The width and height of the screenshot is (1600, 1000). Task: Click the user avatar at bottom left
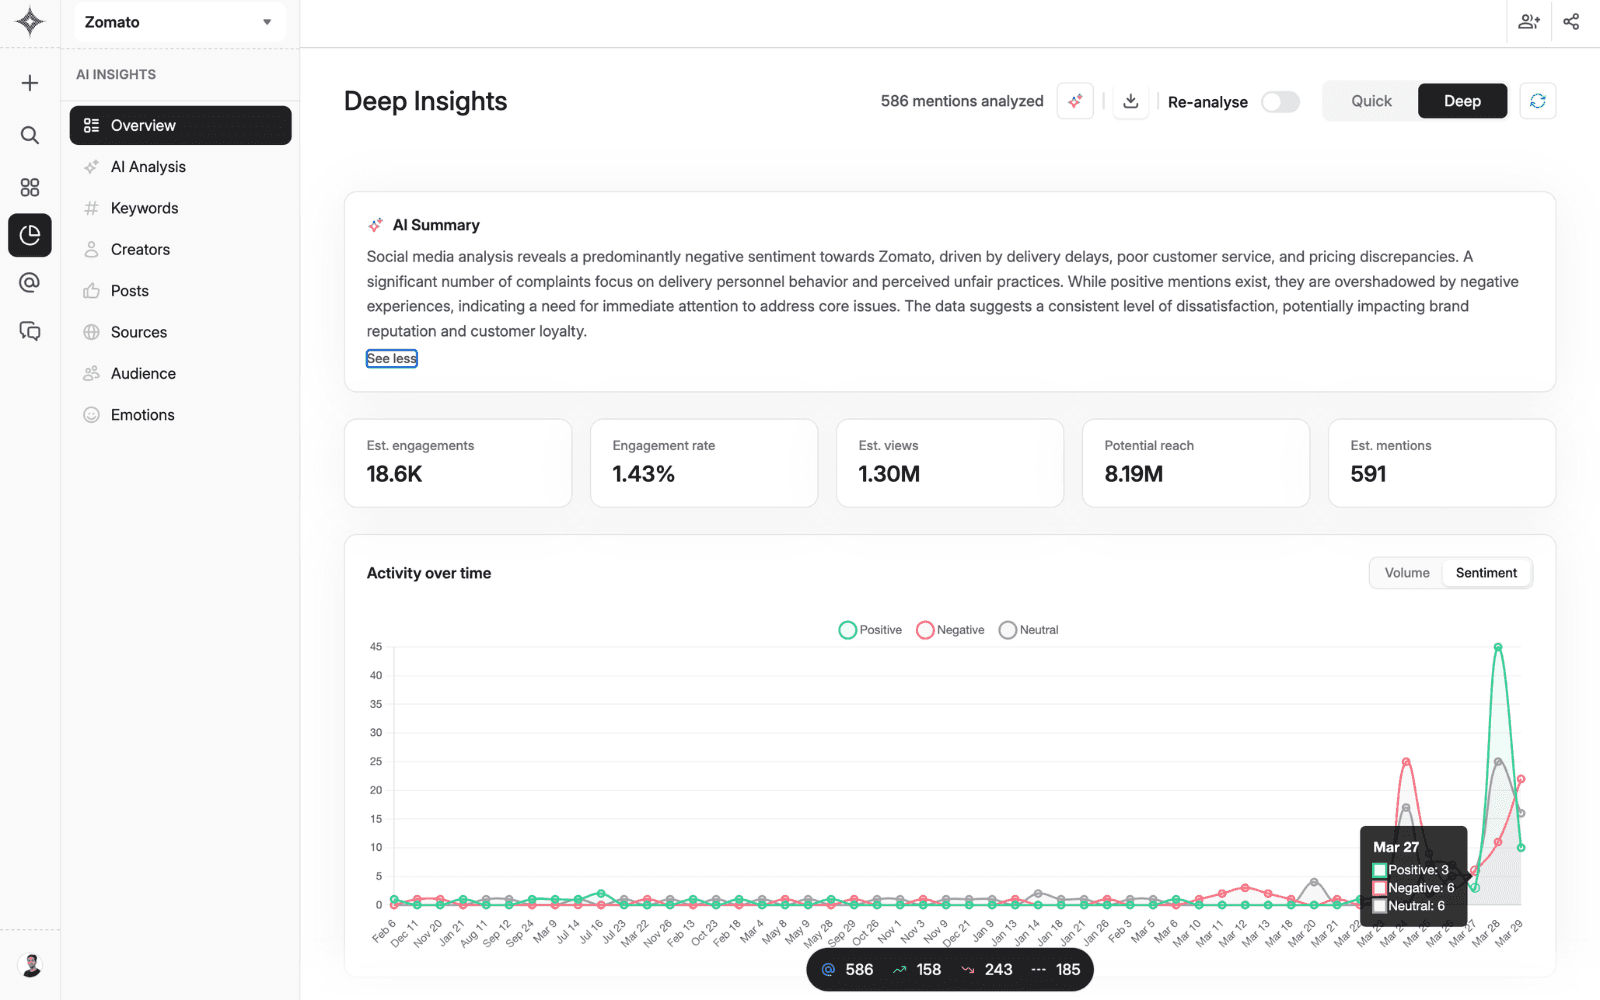click(31, 964)
